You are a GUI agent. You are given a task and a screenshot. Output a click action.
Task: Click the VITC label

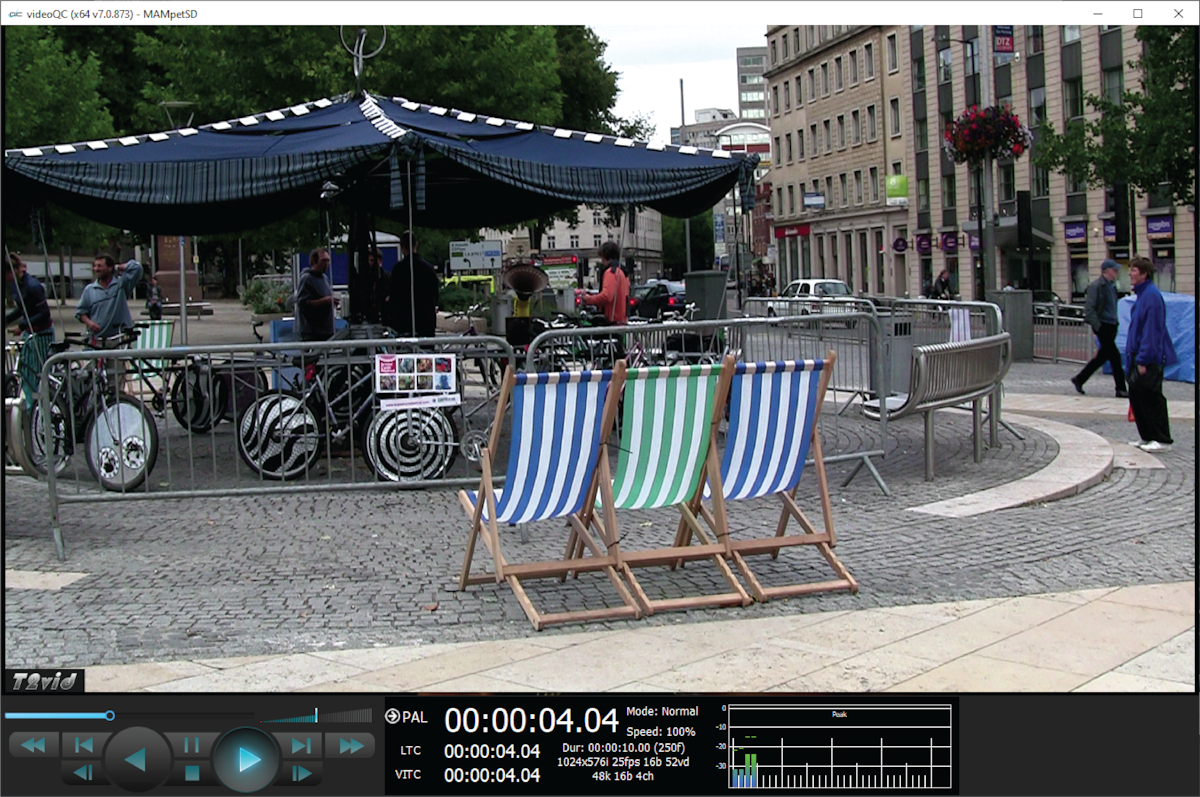click(409, 775)
